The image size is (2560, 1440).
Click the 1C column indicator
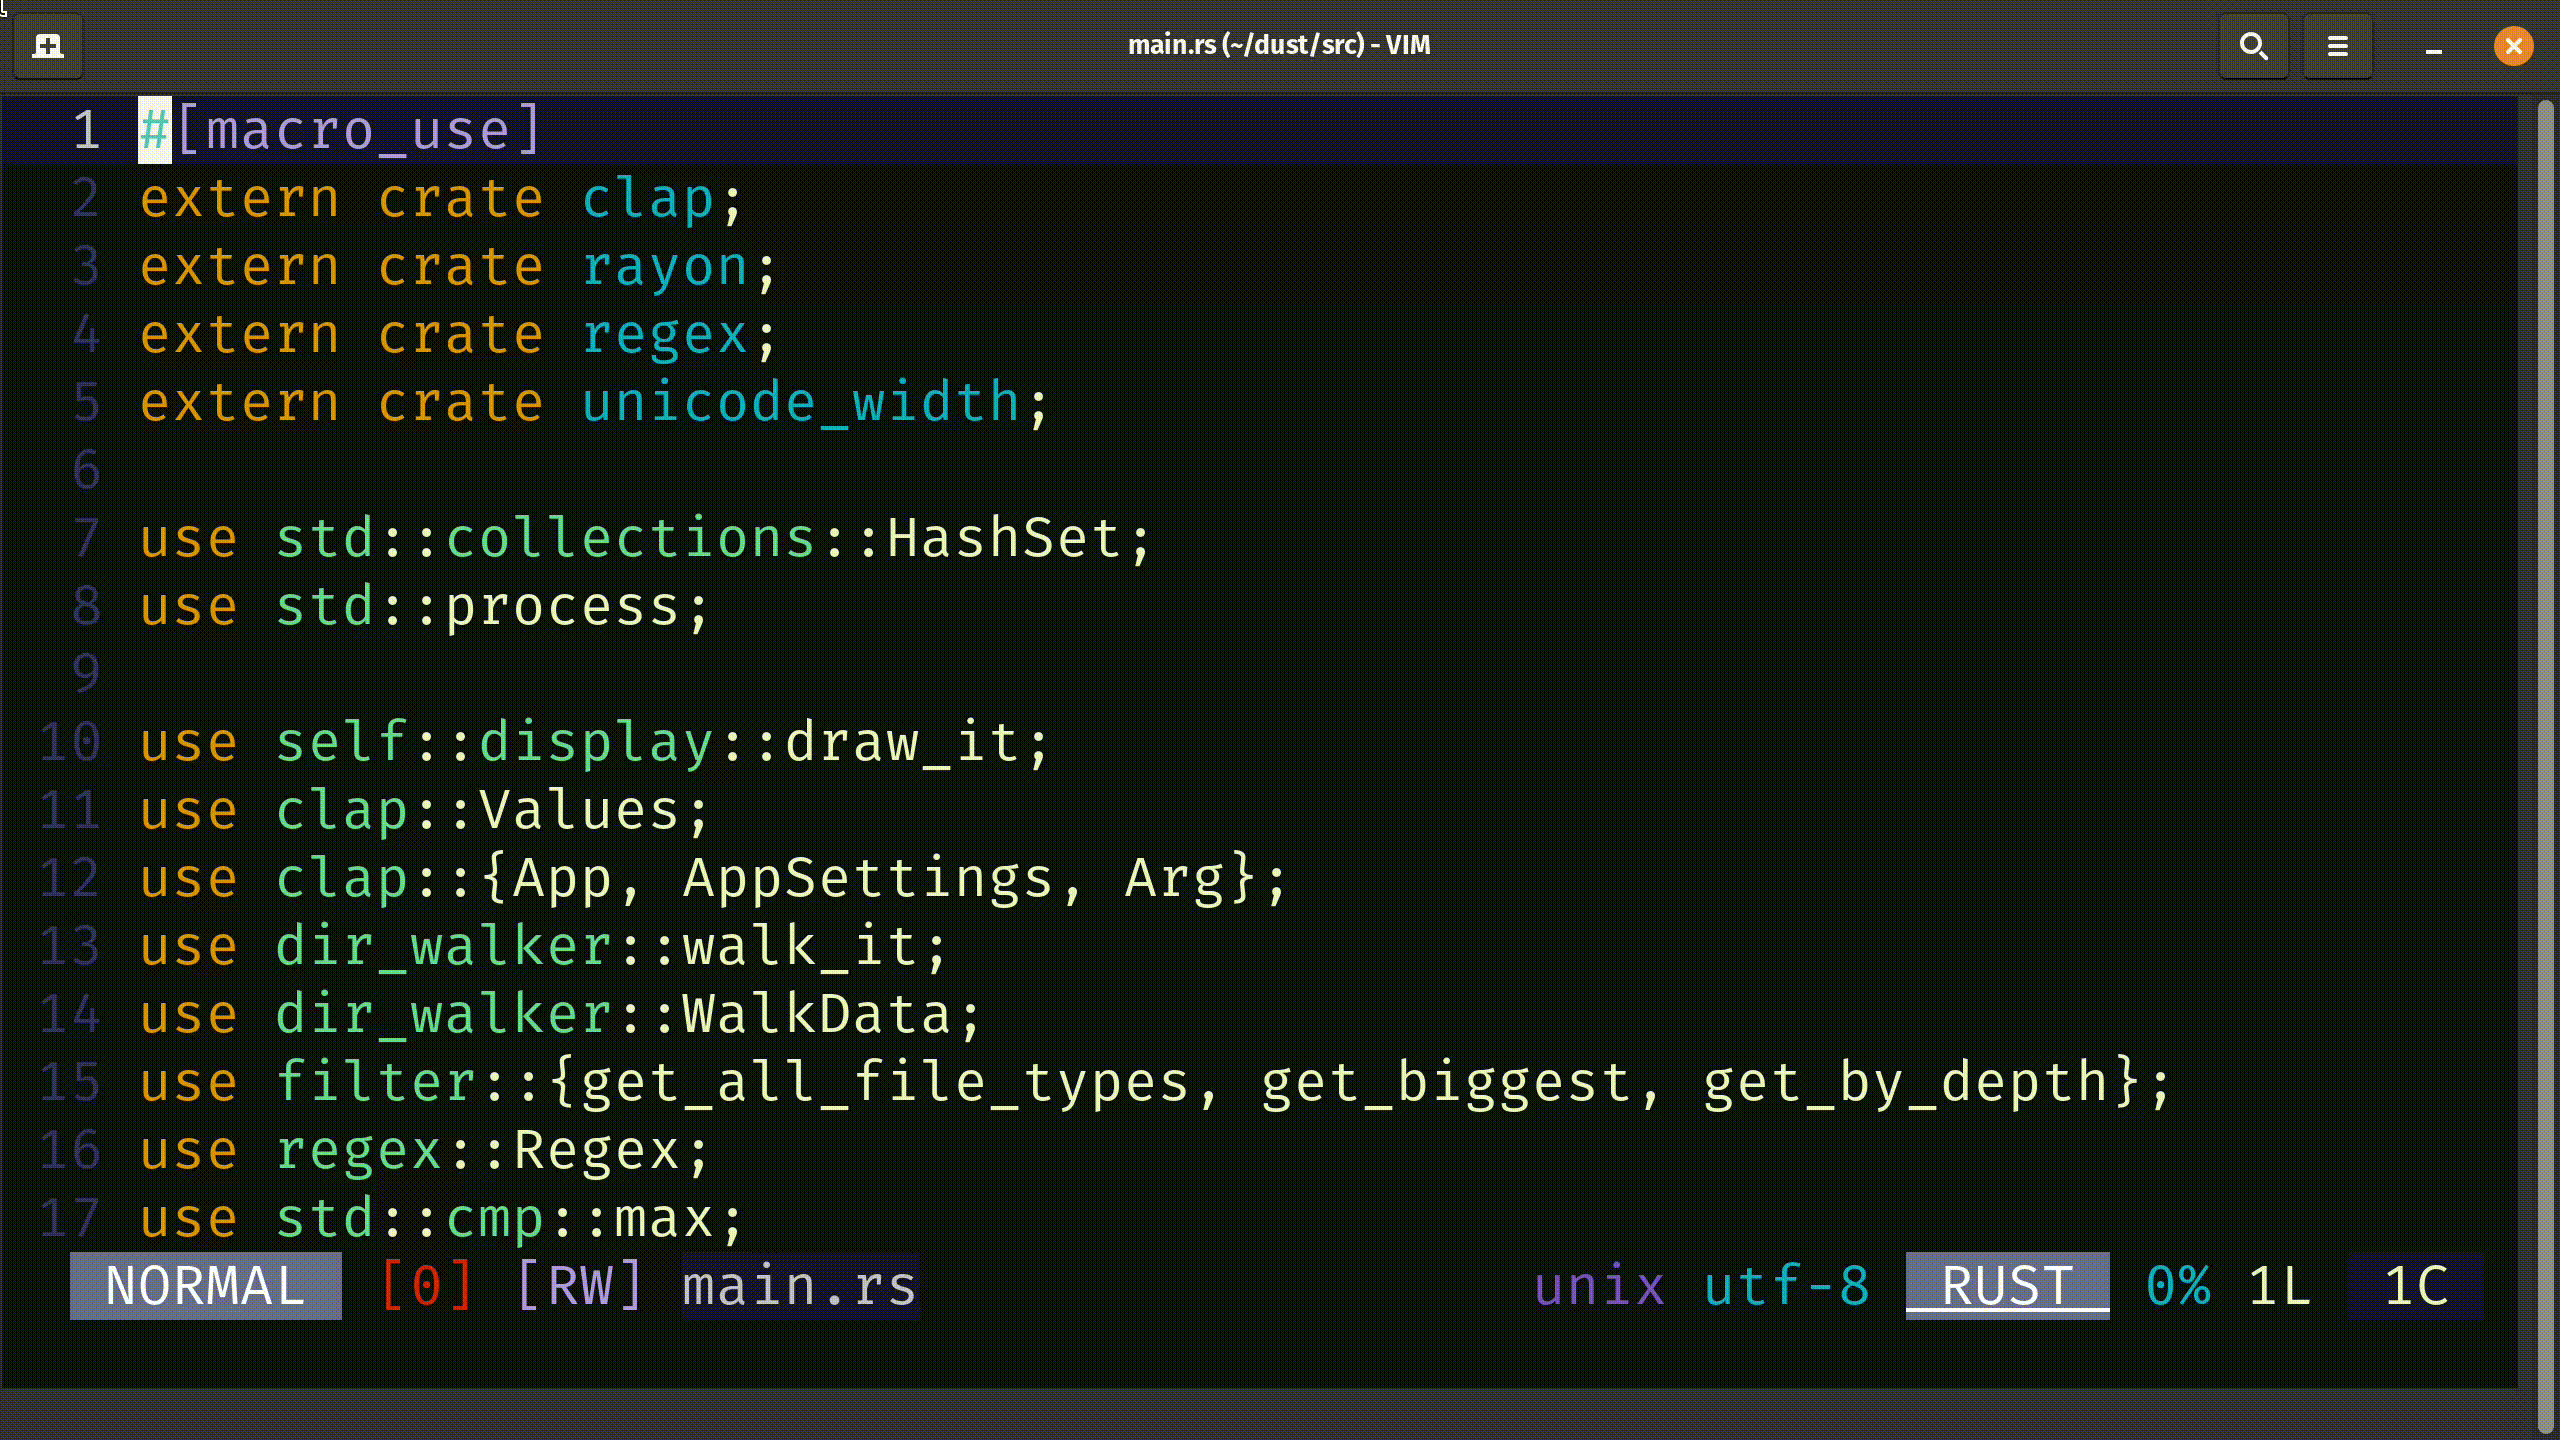click(x=2415, y=1285)
